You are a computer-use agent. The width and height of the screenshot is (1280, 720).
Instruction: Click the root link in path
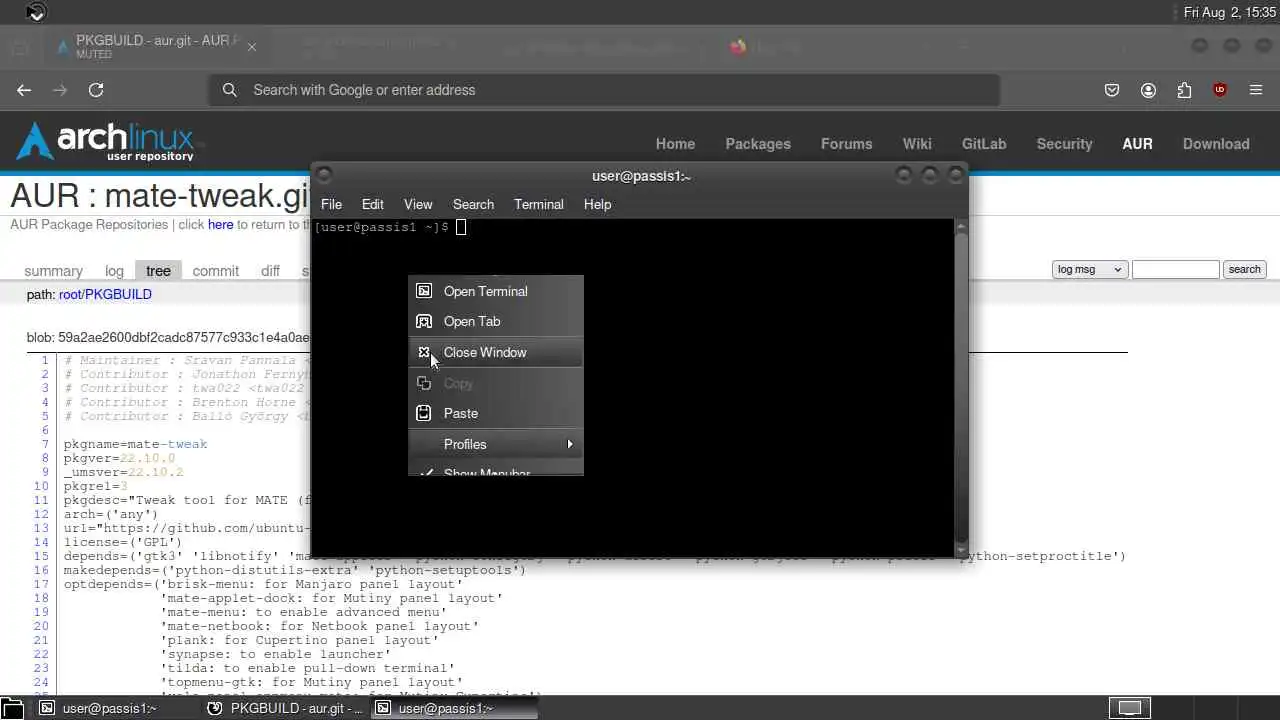(x=70, y=295)
